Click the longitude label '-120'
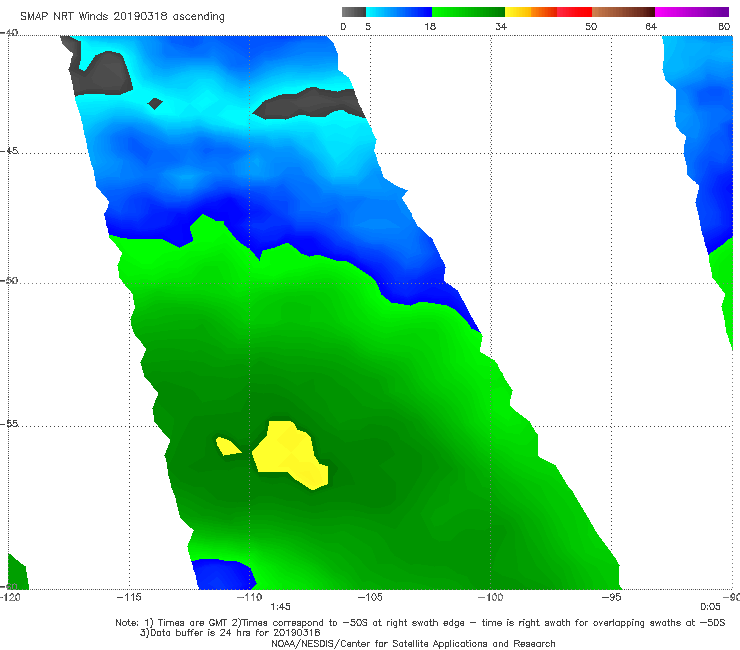 coord(10,597)
